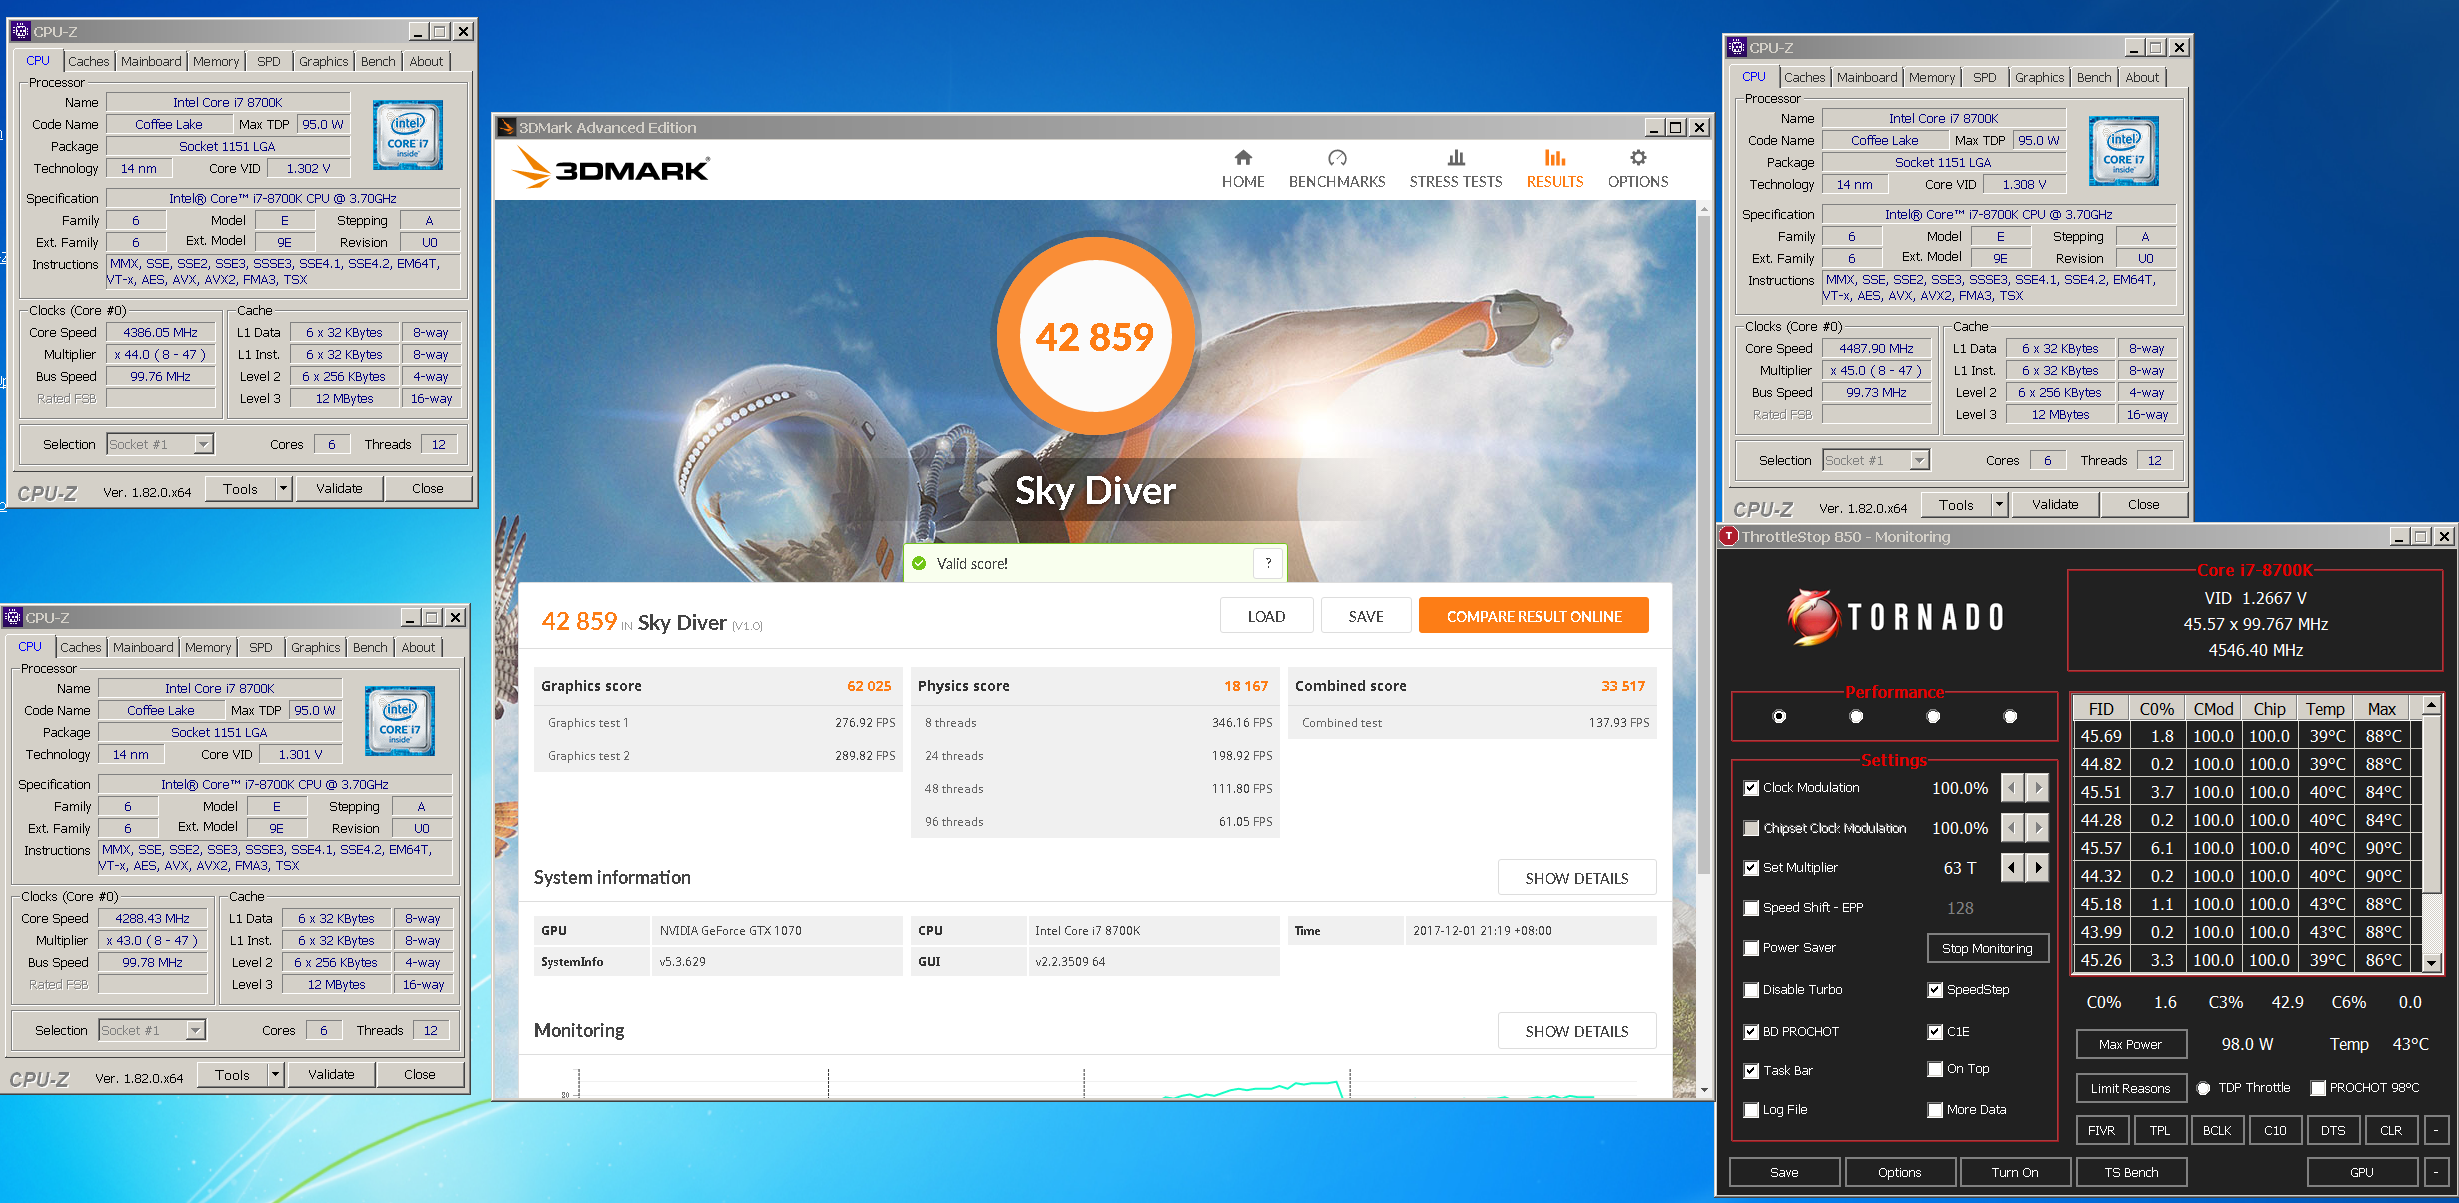Click the ThrottleStop Tornado logo
Image resolution: width=2459 pixels, height=1203 pixels.
[1896, 617]
